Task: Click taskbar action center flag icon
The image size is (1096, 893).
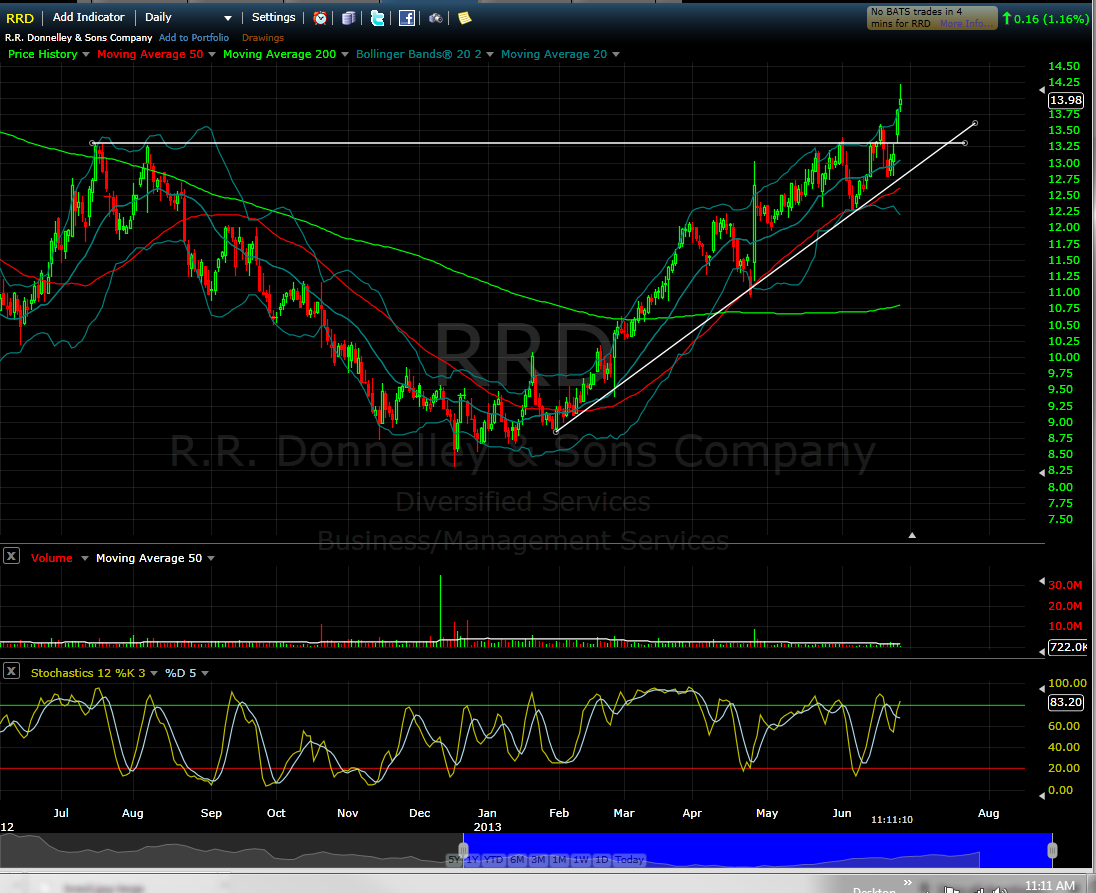Action: [x=951, y=890]
